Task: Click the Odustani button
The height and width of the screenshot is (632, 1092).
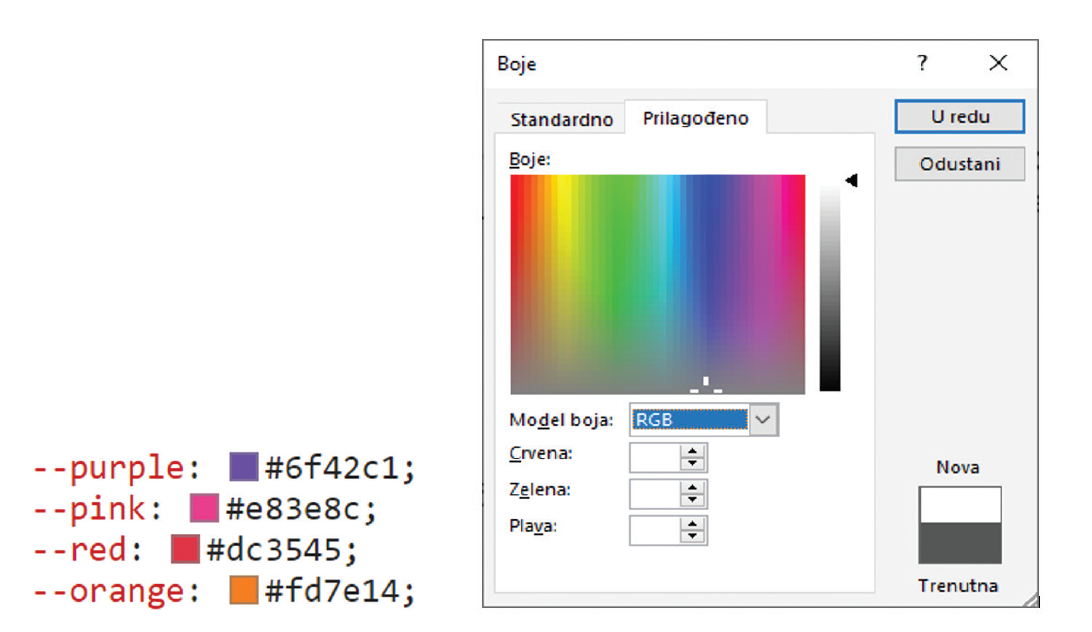Action: 959,164
